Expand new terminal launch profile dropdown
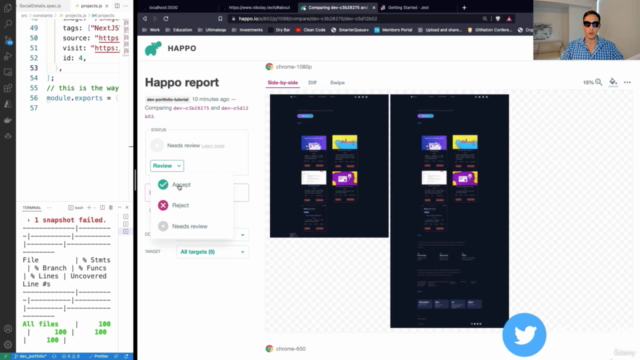Screen dimensions: 640x360 (x=94, y=208)
